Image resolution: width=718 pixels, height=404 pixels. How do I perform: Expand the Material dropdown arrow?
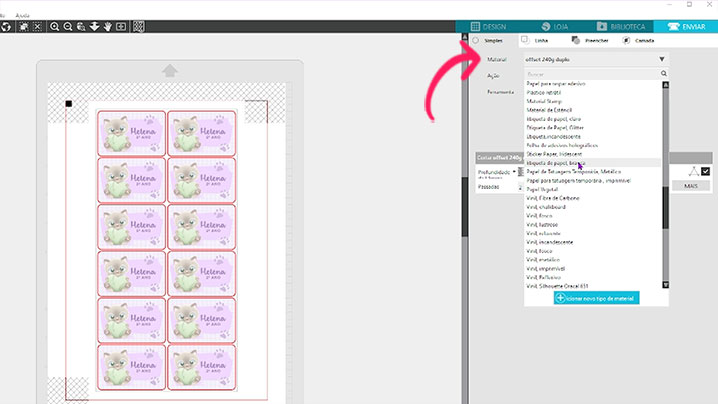662,60
